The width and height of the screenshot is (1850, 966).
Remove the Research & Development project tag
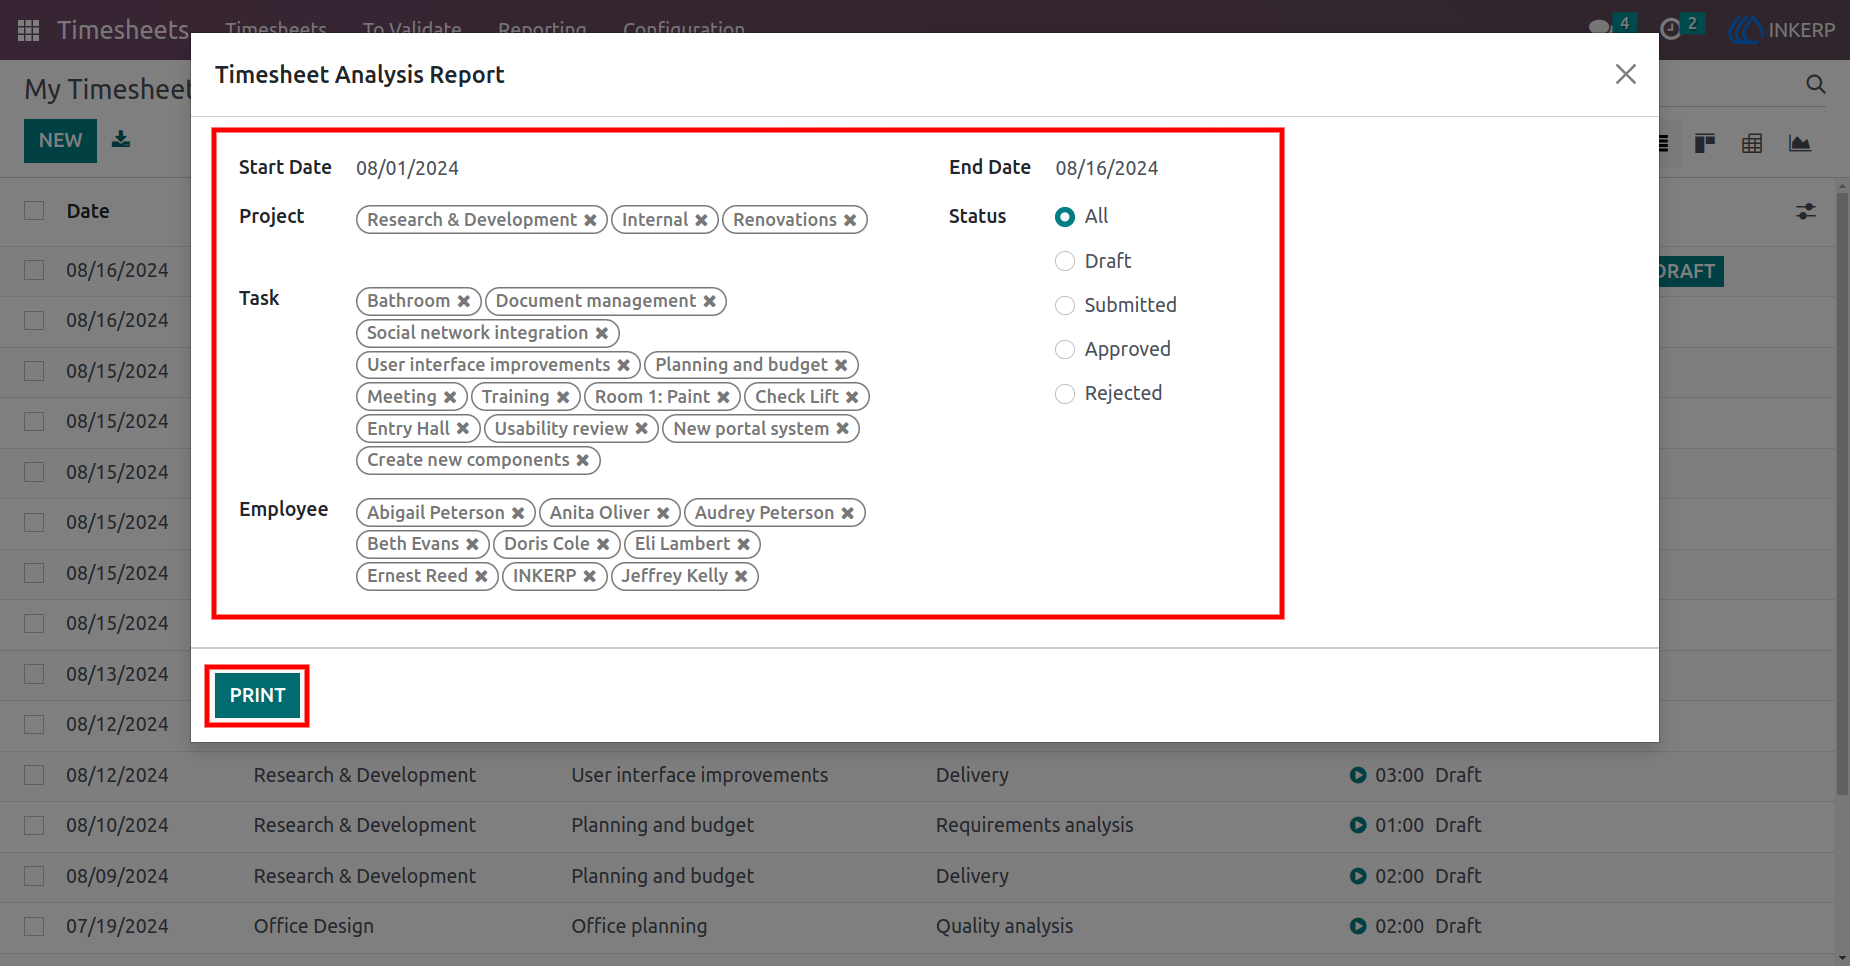pos(590,220)
